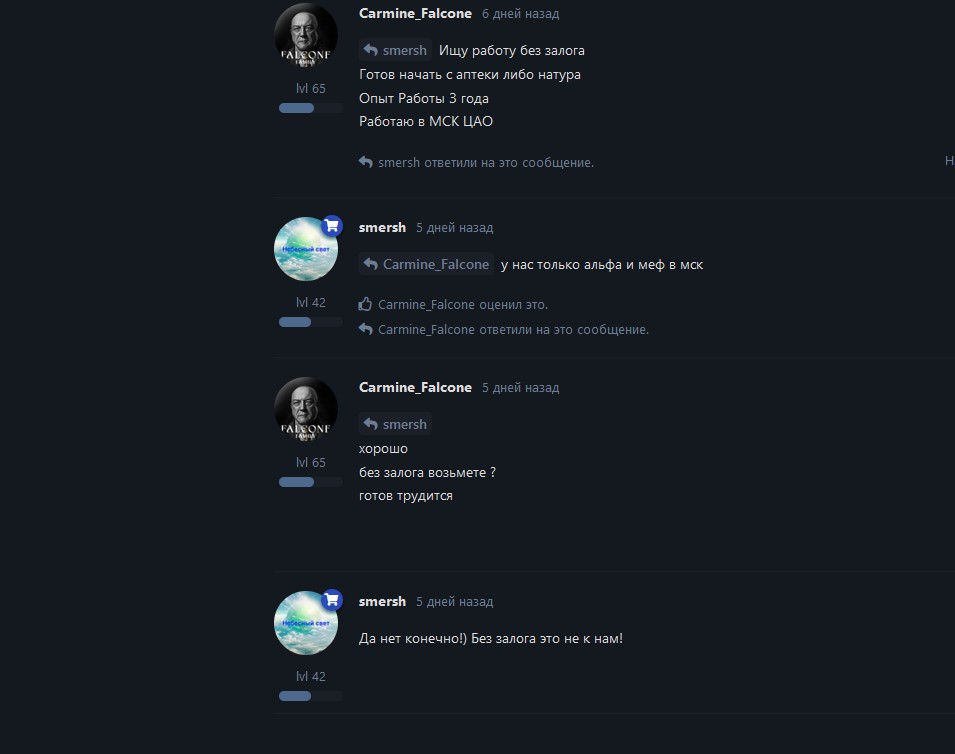955x754 pixels.
Task: Open Carmine_Falcone username link dated 6 дней назад
Action: (415, 13)
